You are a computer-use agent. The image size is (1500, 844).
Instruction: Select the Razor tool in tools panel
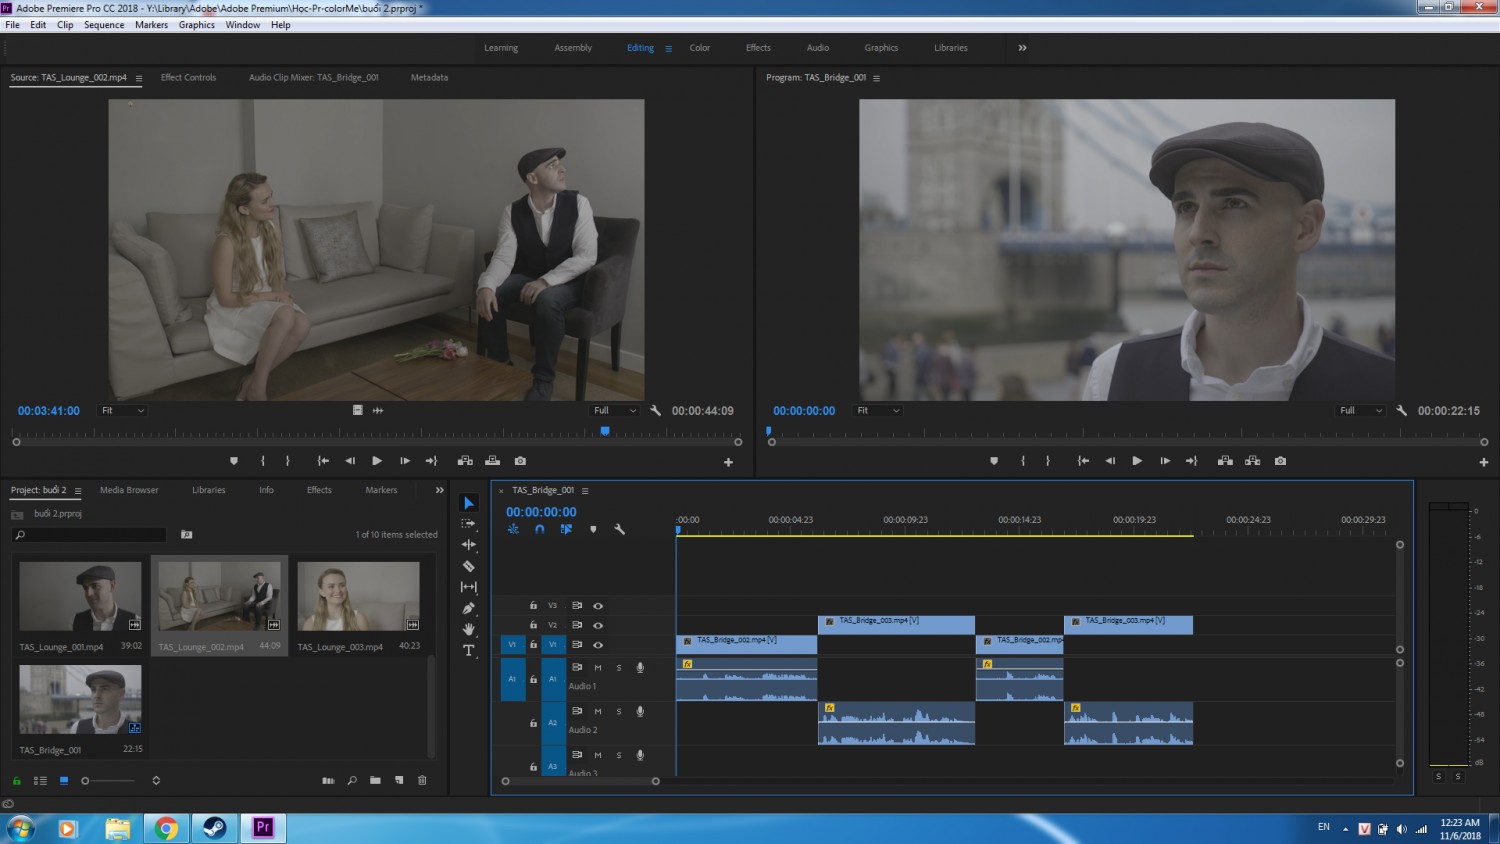469,566
